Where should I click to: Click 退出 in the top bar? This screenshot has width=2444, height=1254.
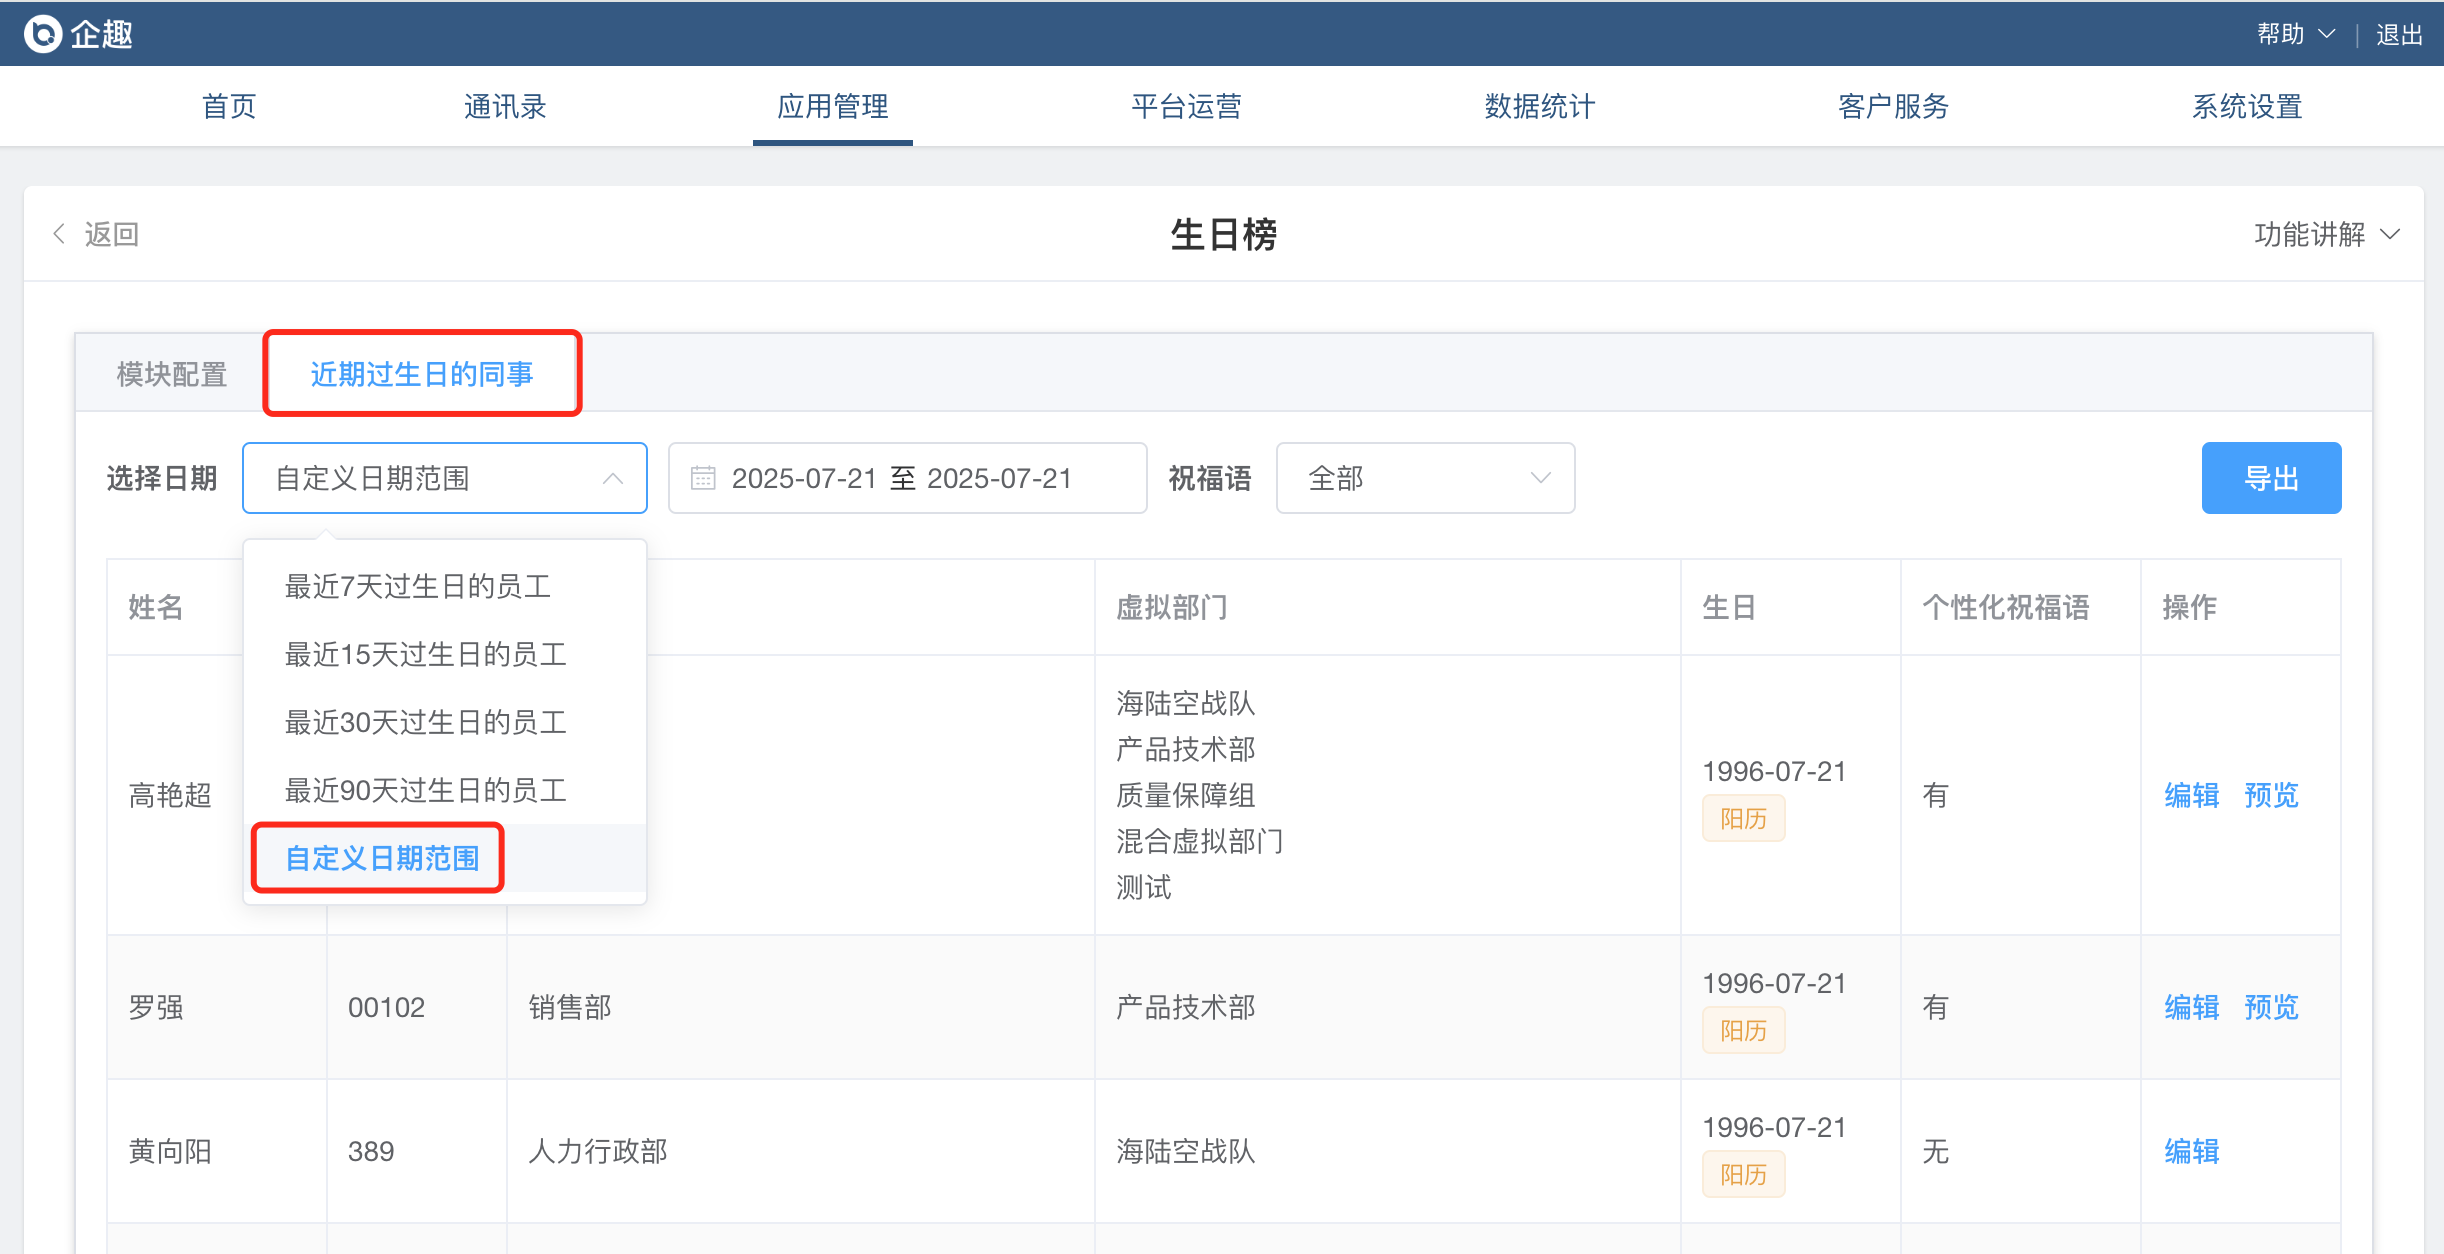pos(2398,34)
